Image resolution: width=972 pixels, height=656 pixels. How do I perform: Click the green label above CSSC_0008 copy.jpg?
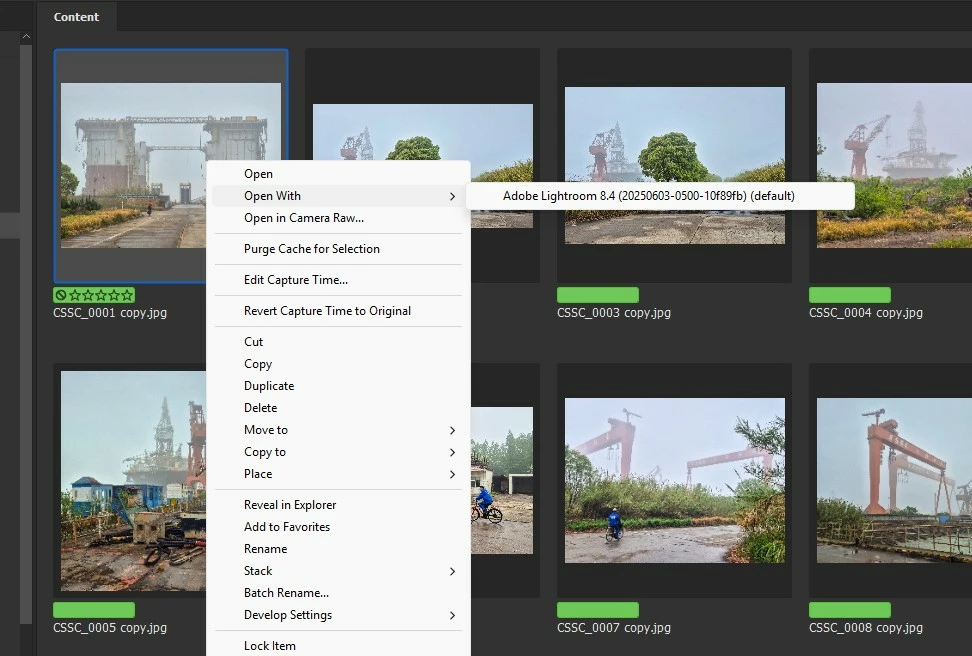[850, 610]
